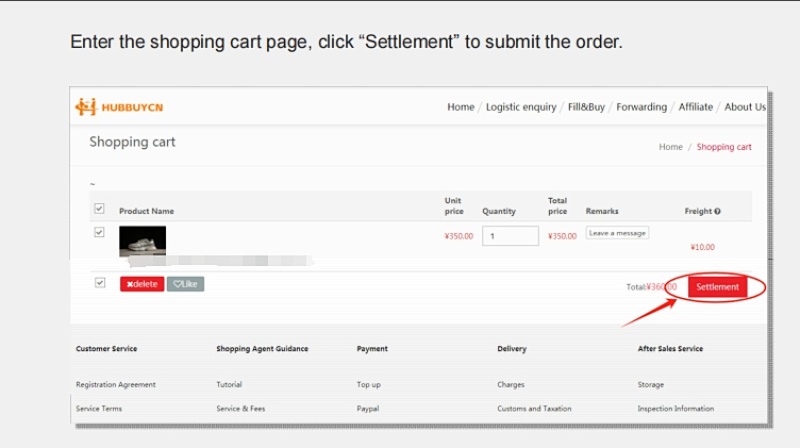Open the Forwarding navigation item

click(641, 107)
